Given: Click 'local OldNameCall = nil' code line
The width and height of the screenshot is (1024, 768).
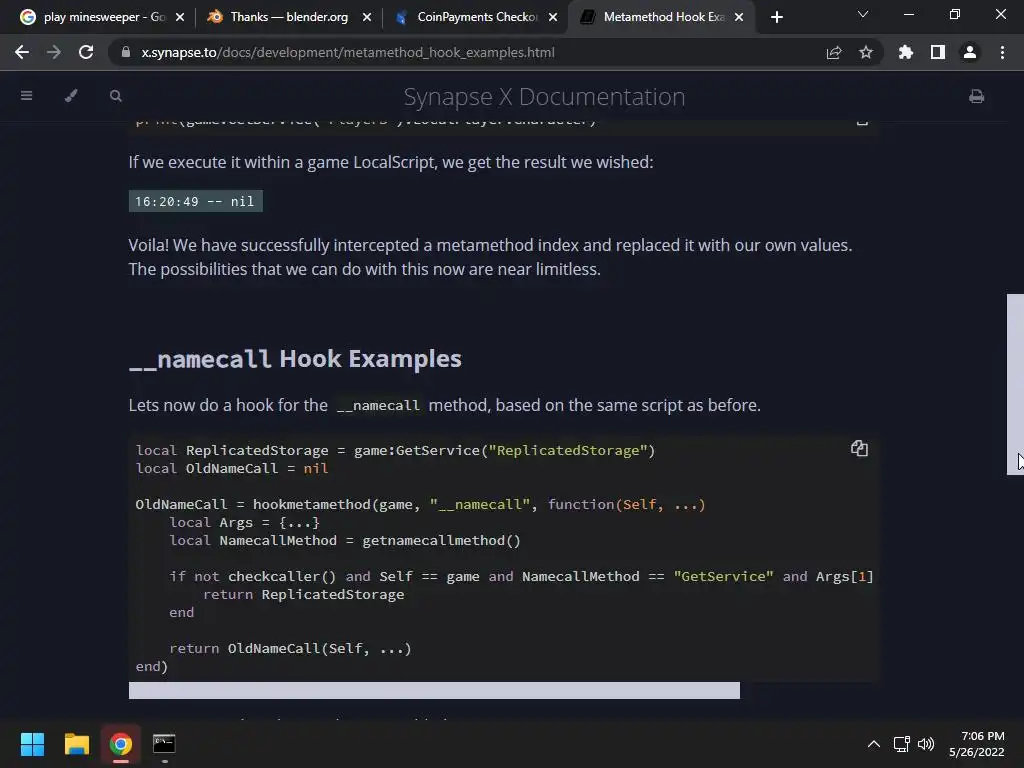Looking at the screenshot, I should [232, 468].
